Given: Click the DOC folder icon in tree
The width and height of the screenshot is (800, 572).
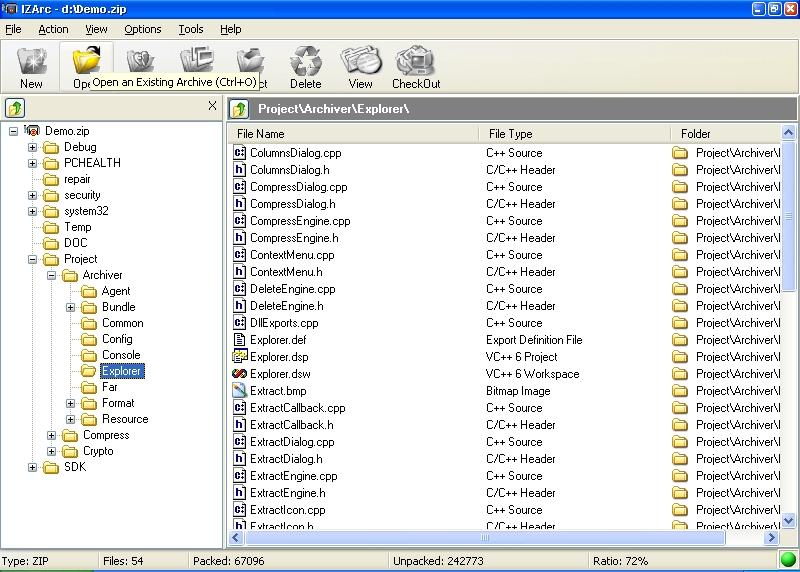Looking at the screenshot, I should click(51, 243).
